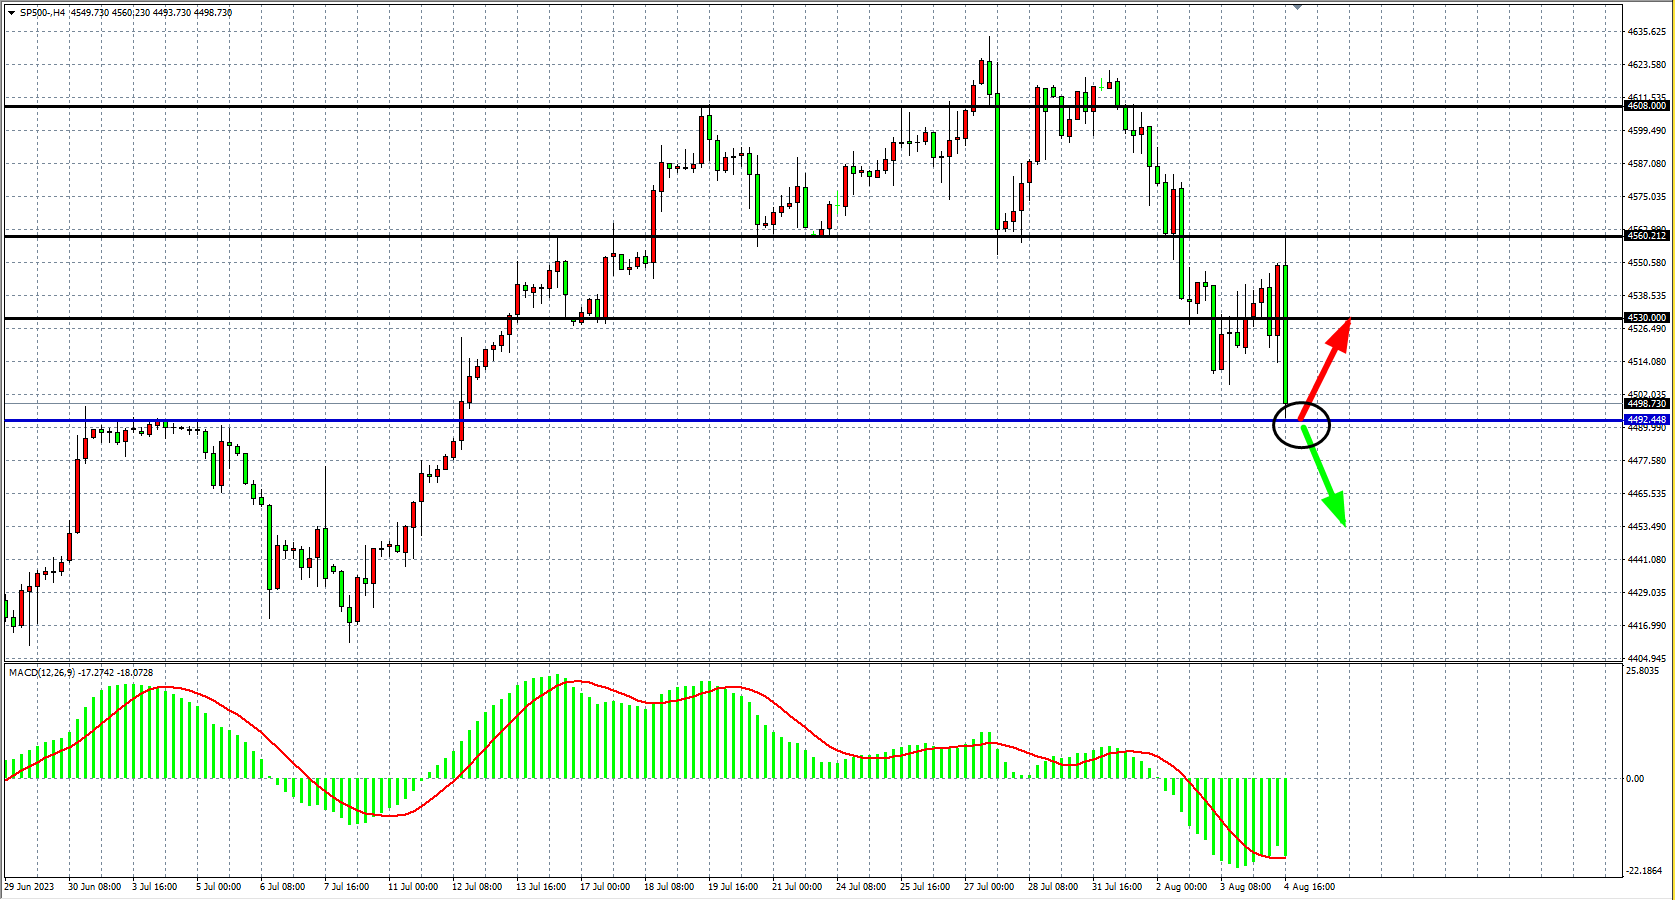Click the blue 4492.448 price label

coord(1646,420)
